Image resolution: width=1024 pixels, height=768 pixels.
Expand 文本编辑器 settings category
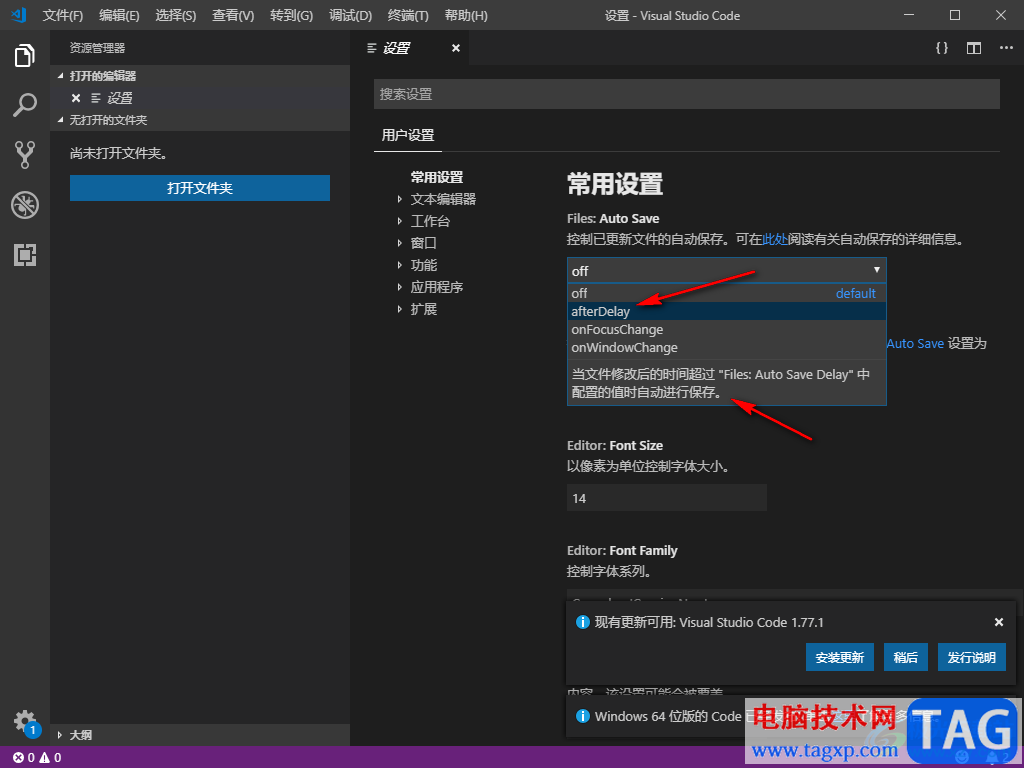click(443, 199)
